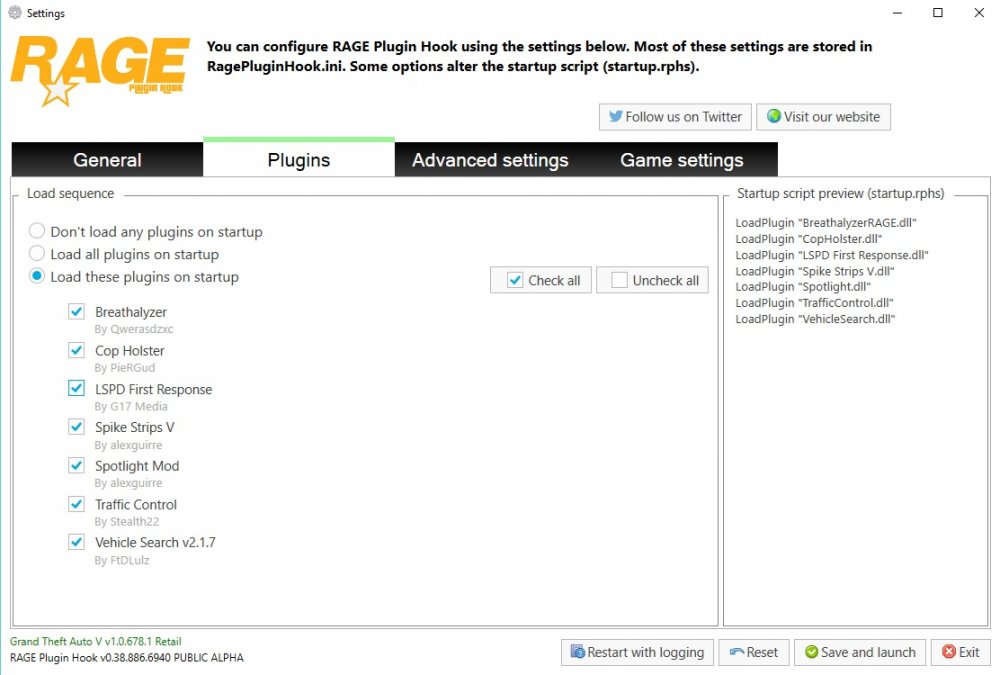Image resolution: width=1000 pixels, height=675 pixels.
Task: Open the Advanced settings tab
Action: [490, 159]
